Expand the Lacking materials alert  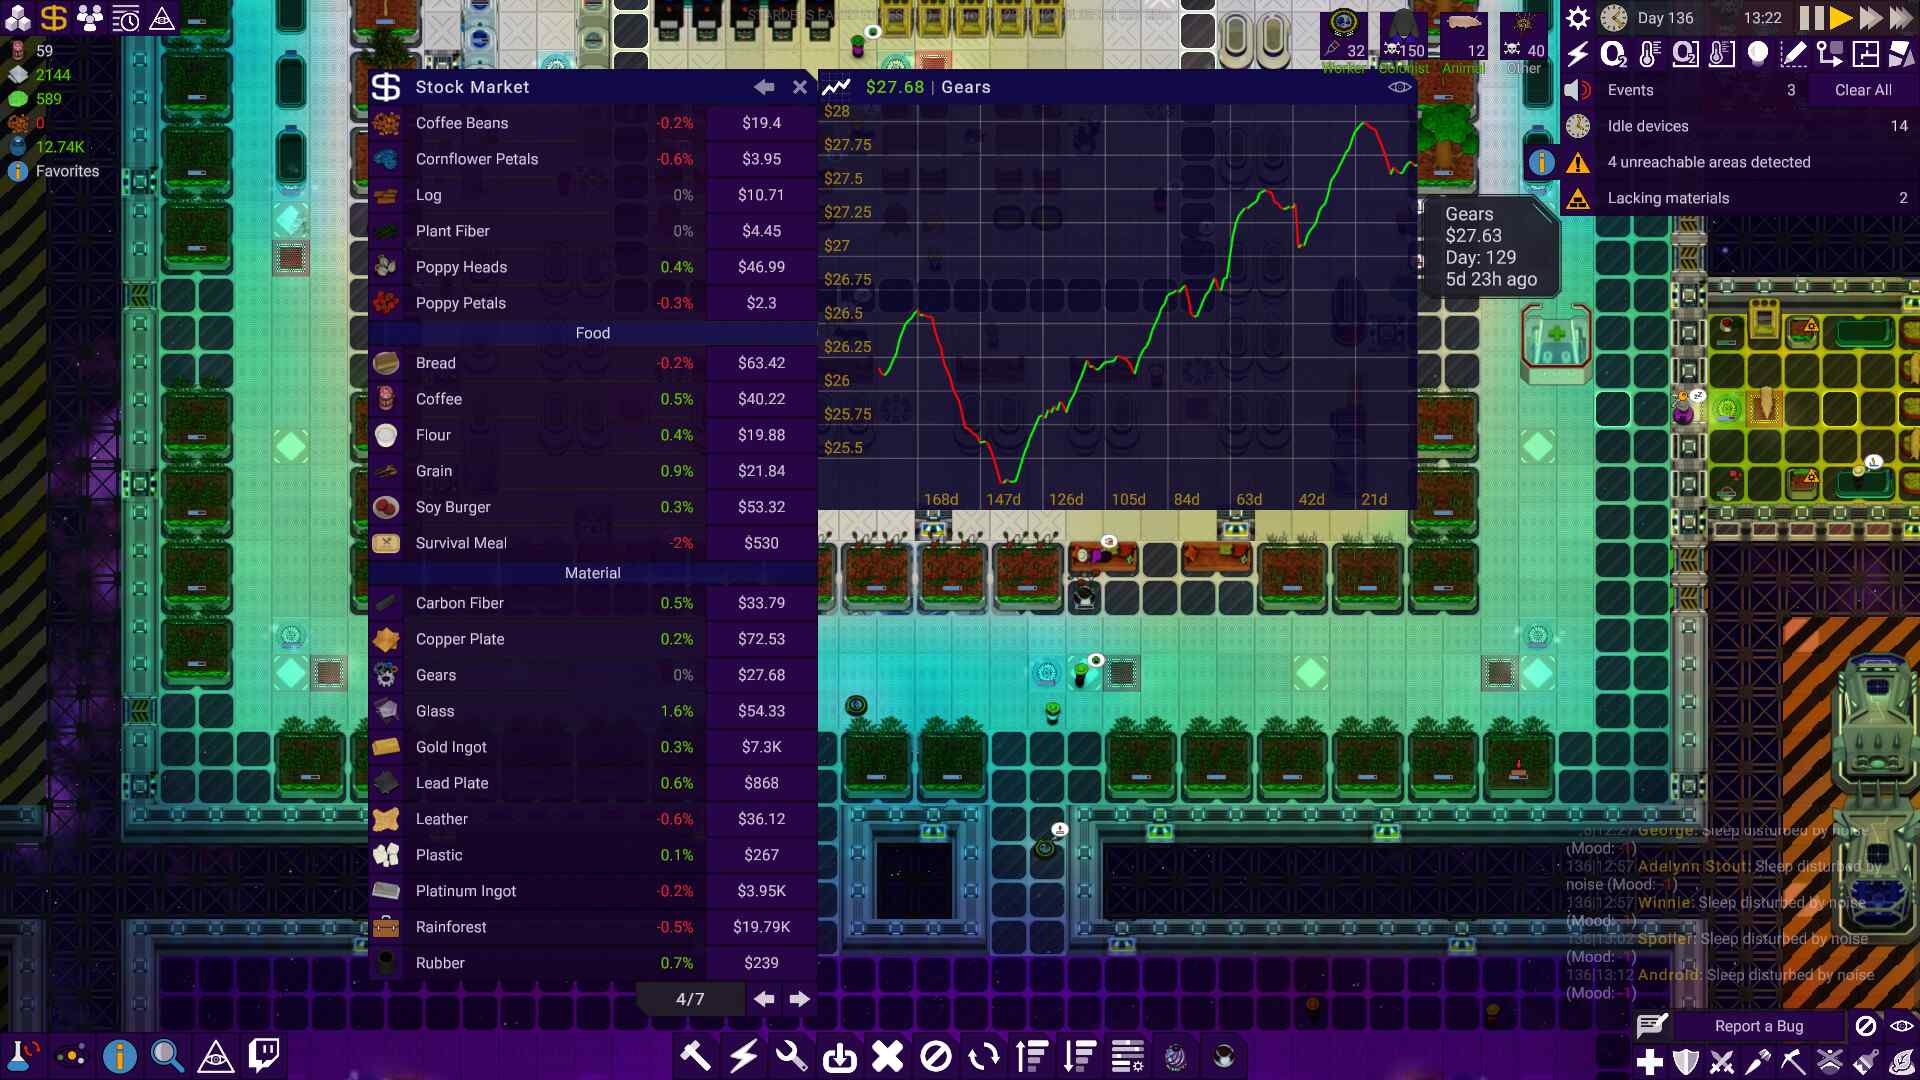pos(1668,198)
